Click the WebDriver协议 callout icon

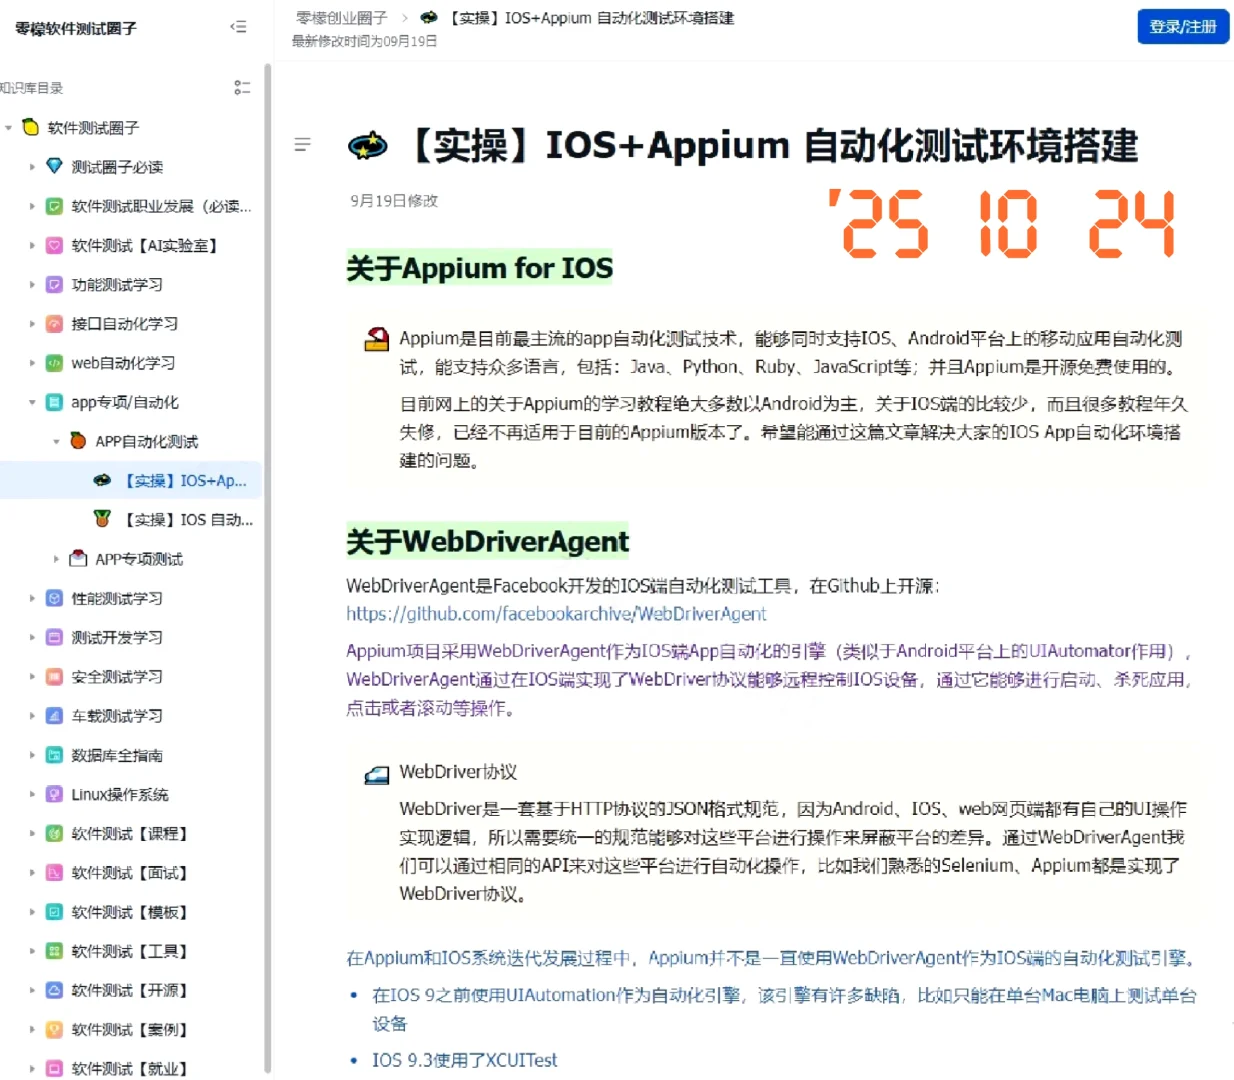pos(376,774)
